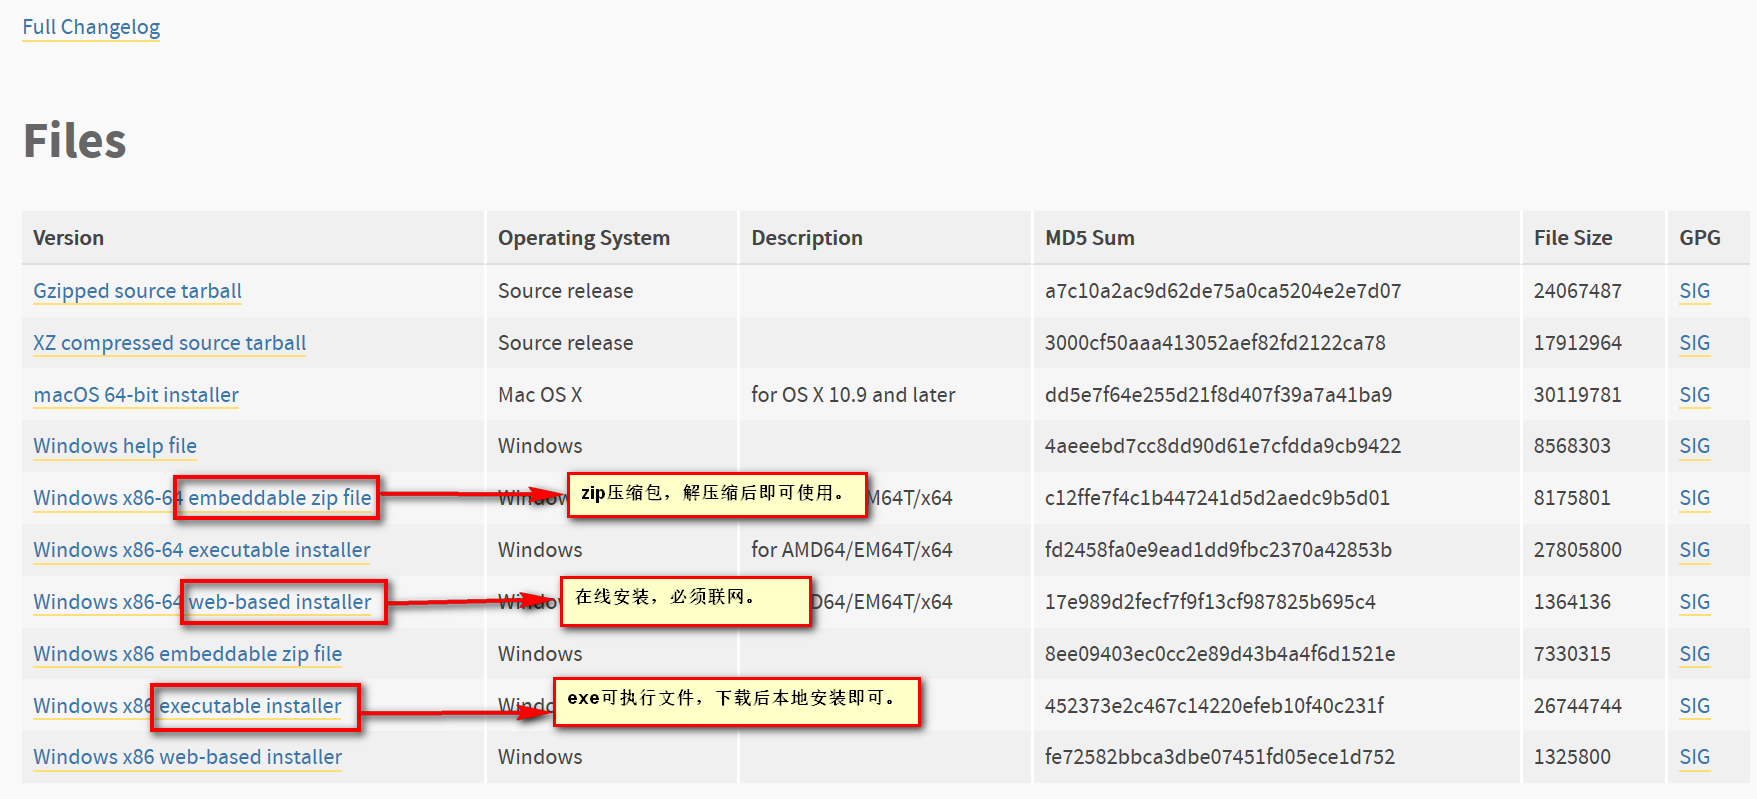Select MD5 fe72582bbca3dbe07451fd05ece1d752
The image size is (1757, 799).
[x=1220, y=757]
